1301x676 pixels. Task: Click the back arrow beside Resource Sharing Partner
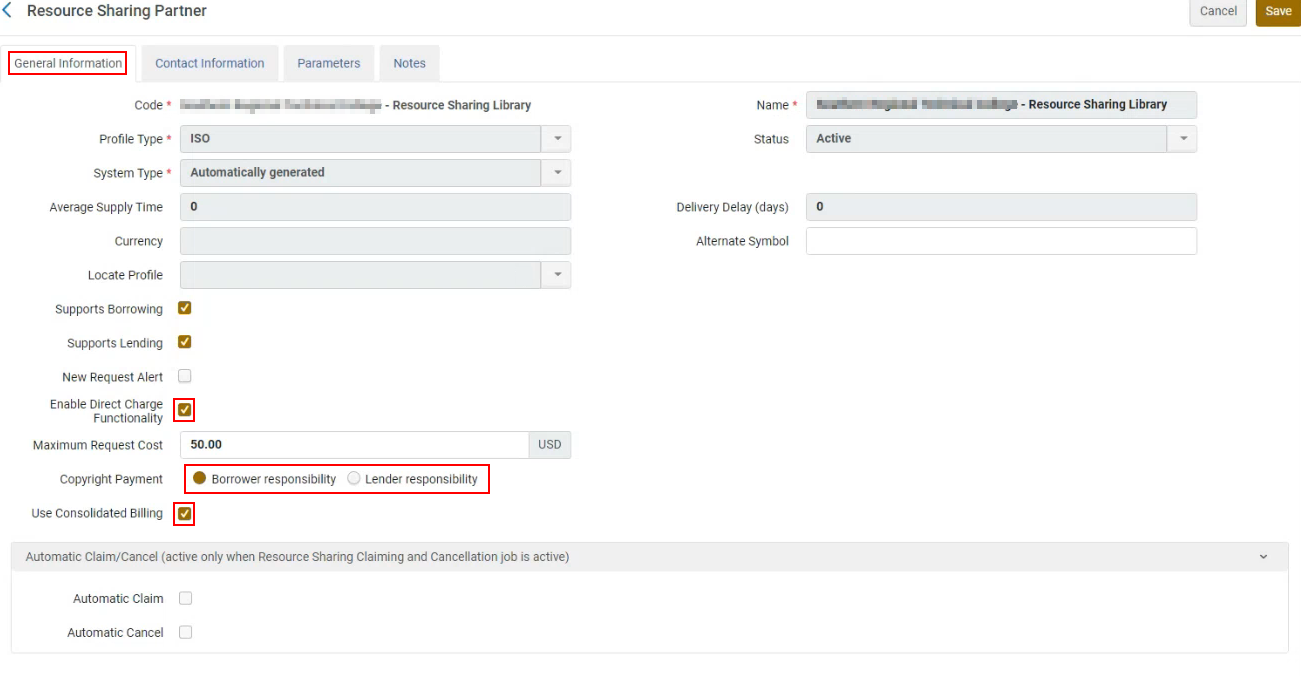pyautogui.click(x=8, y=11)
